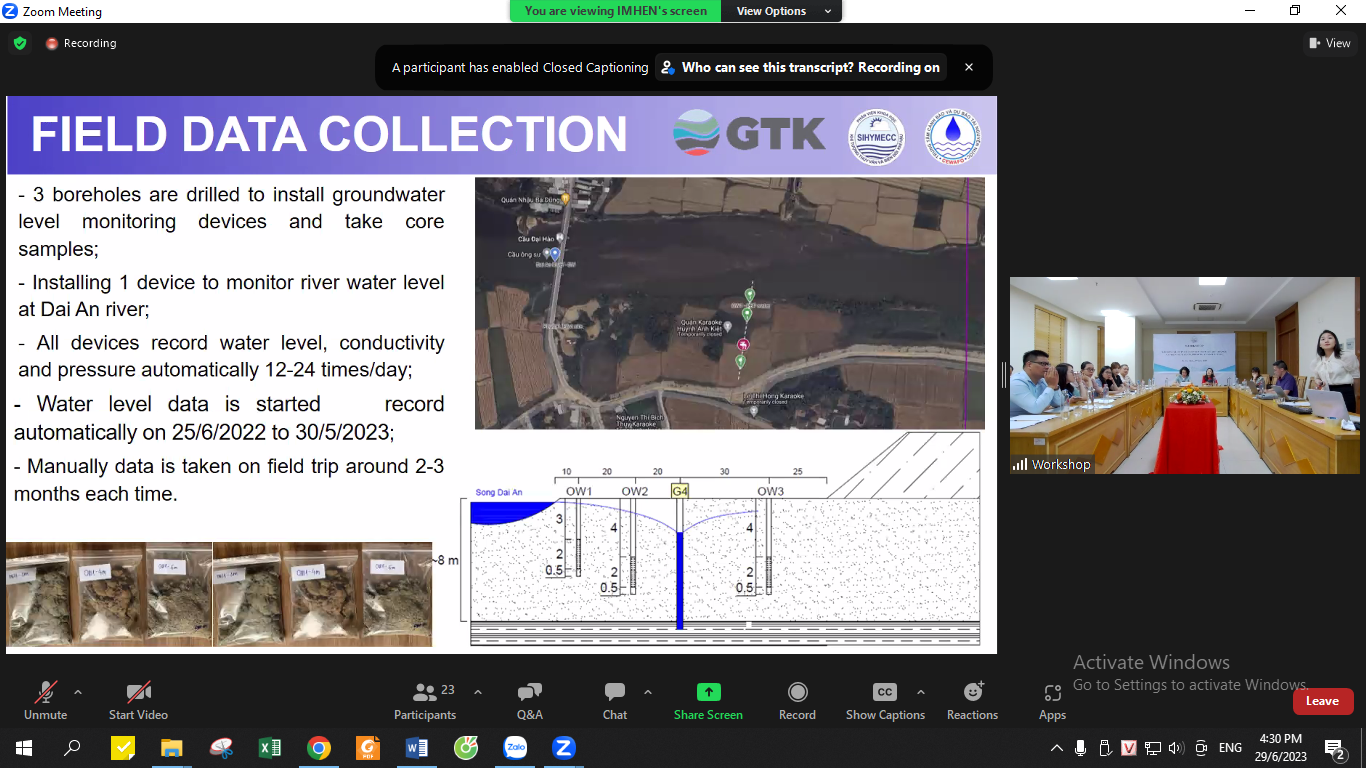This screenshot has width=1366, height=768.
Task: Open the Chat panel
Action: click(x=615, y=700)
